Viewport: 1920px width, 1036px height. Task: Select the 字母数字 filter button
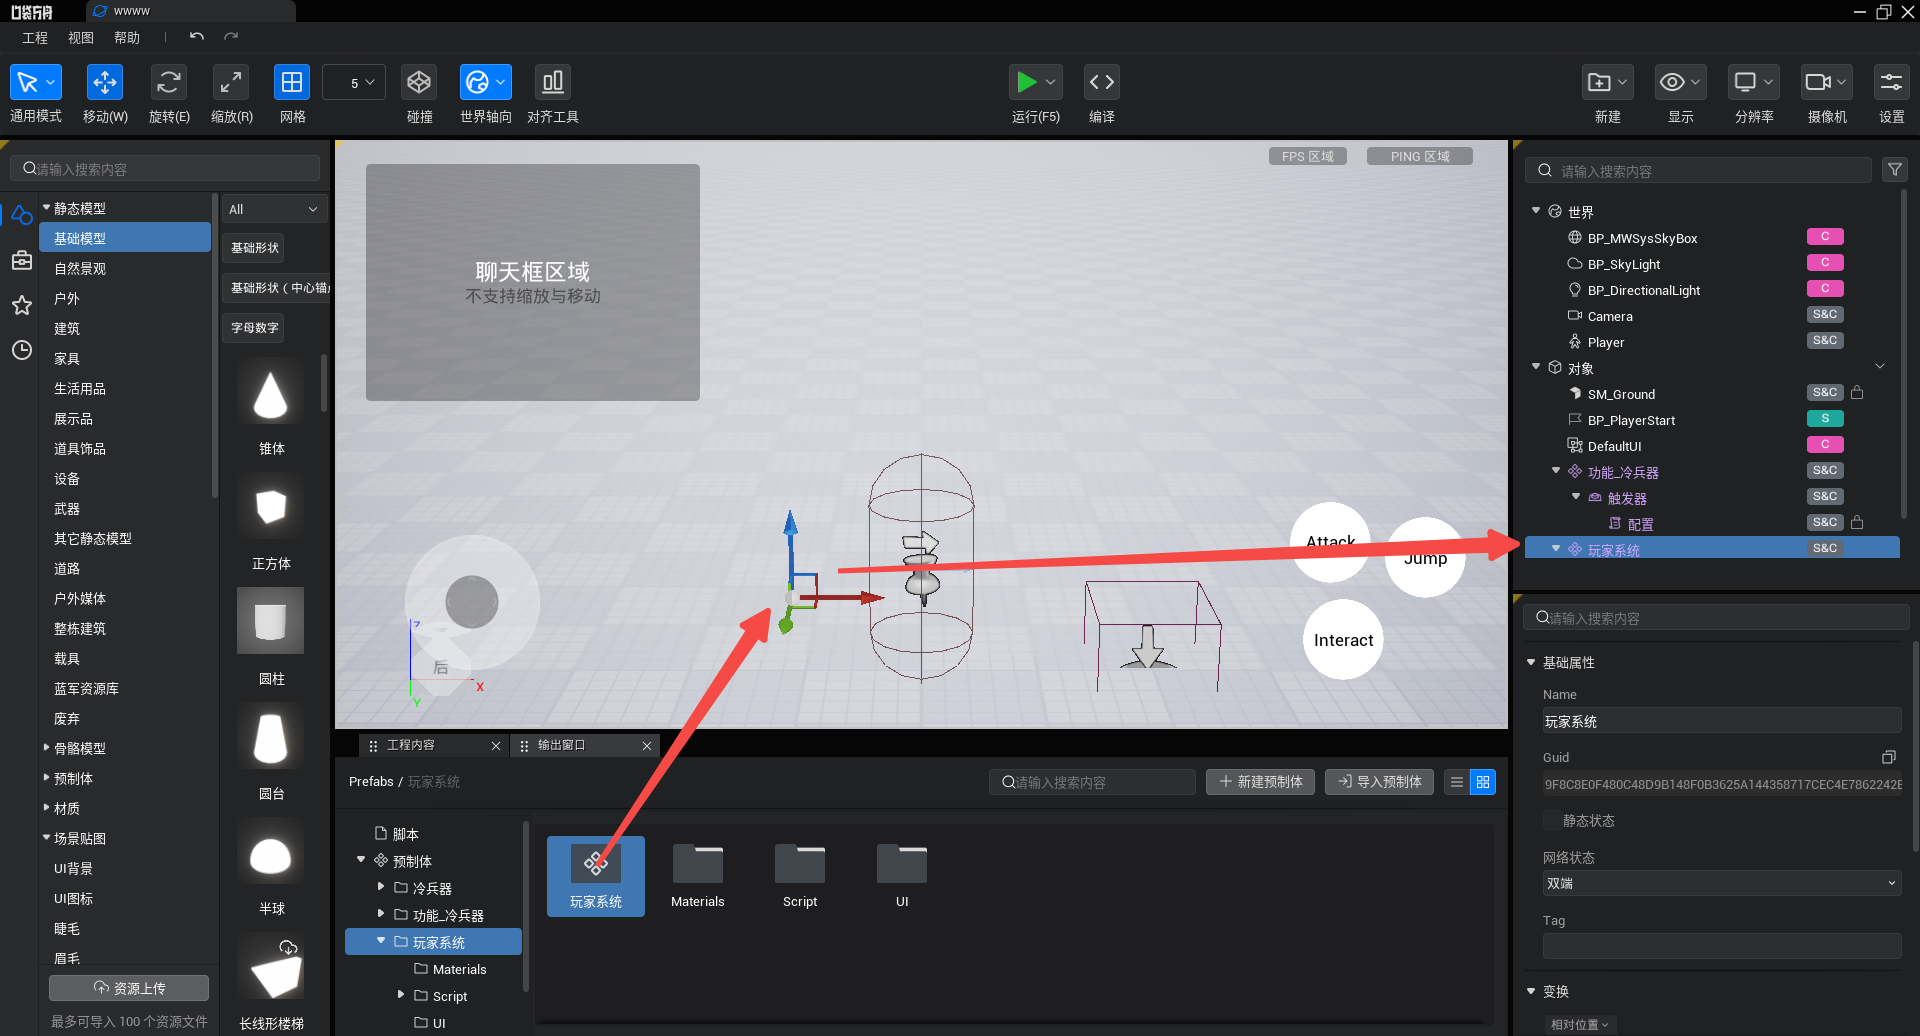[254, 328]
